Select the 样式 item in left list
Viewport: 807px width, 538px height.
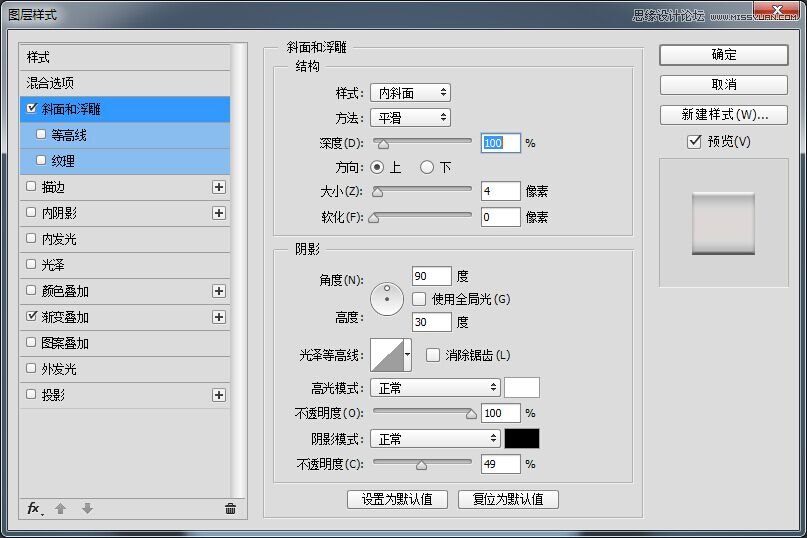click(125, 57)
